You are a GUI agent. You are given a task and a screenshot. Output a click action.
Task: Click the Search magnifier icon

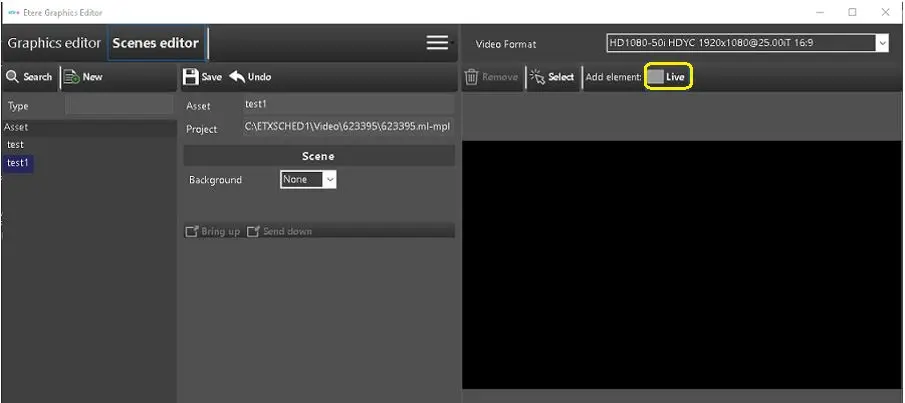(x=12, y=77)
